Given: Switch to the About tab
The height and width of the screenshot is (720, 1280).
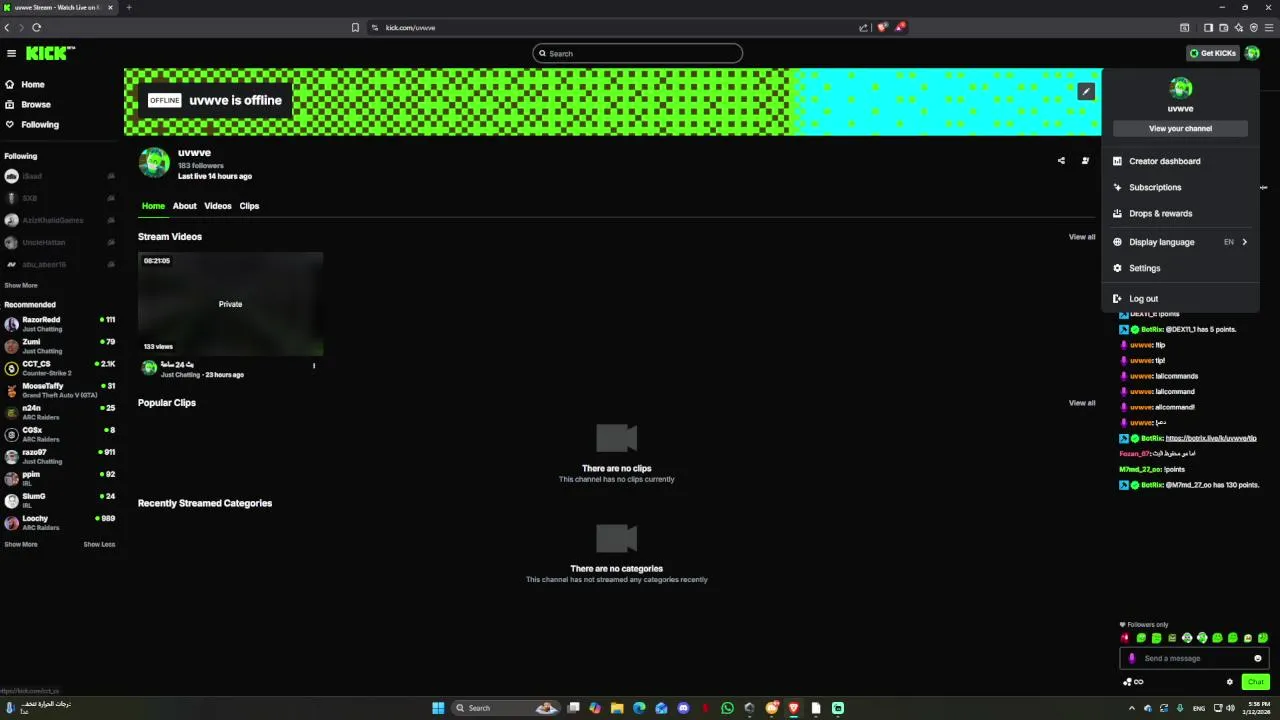Looking at the screenshot, I should (184, 206).
